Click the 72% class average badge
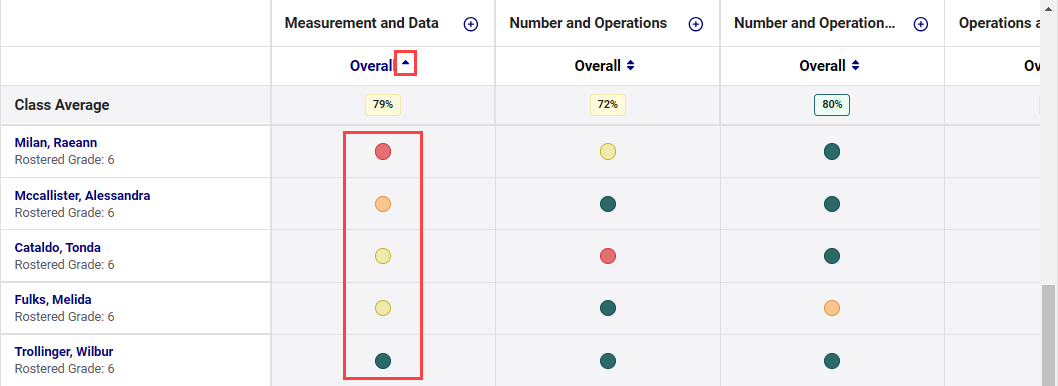This screenshot has width=1058, height=386. 608,105
